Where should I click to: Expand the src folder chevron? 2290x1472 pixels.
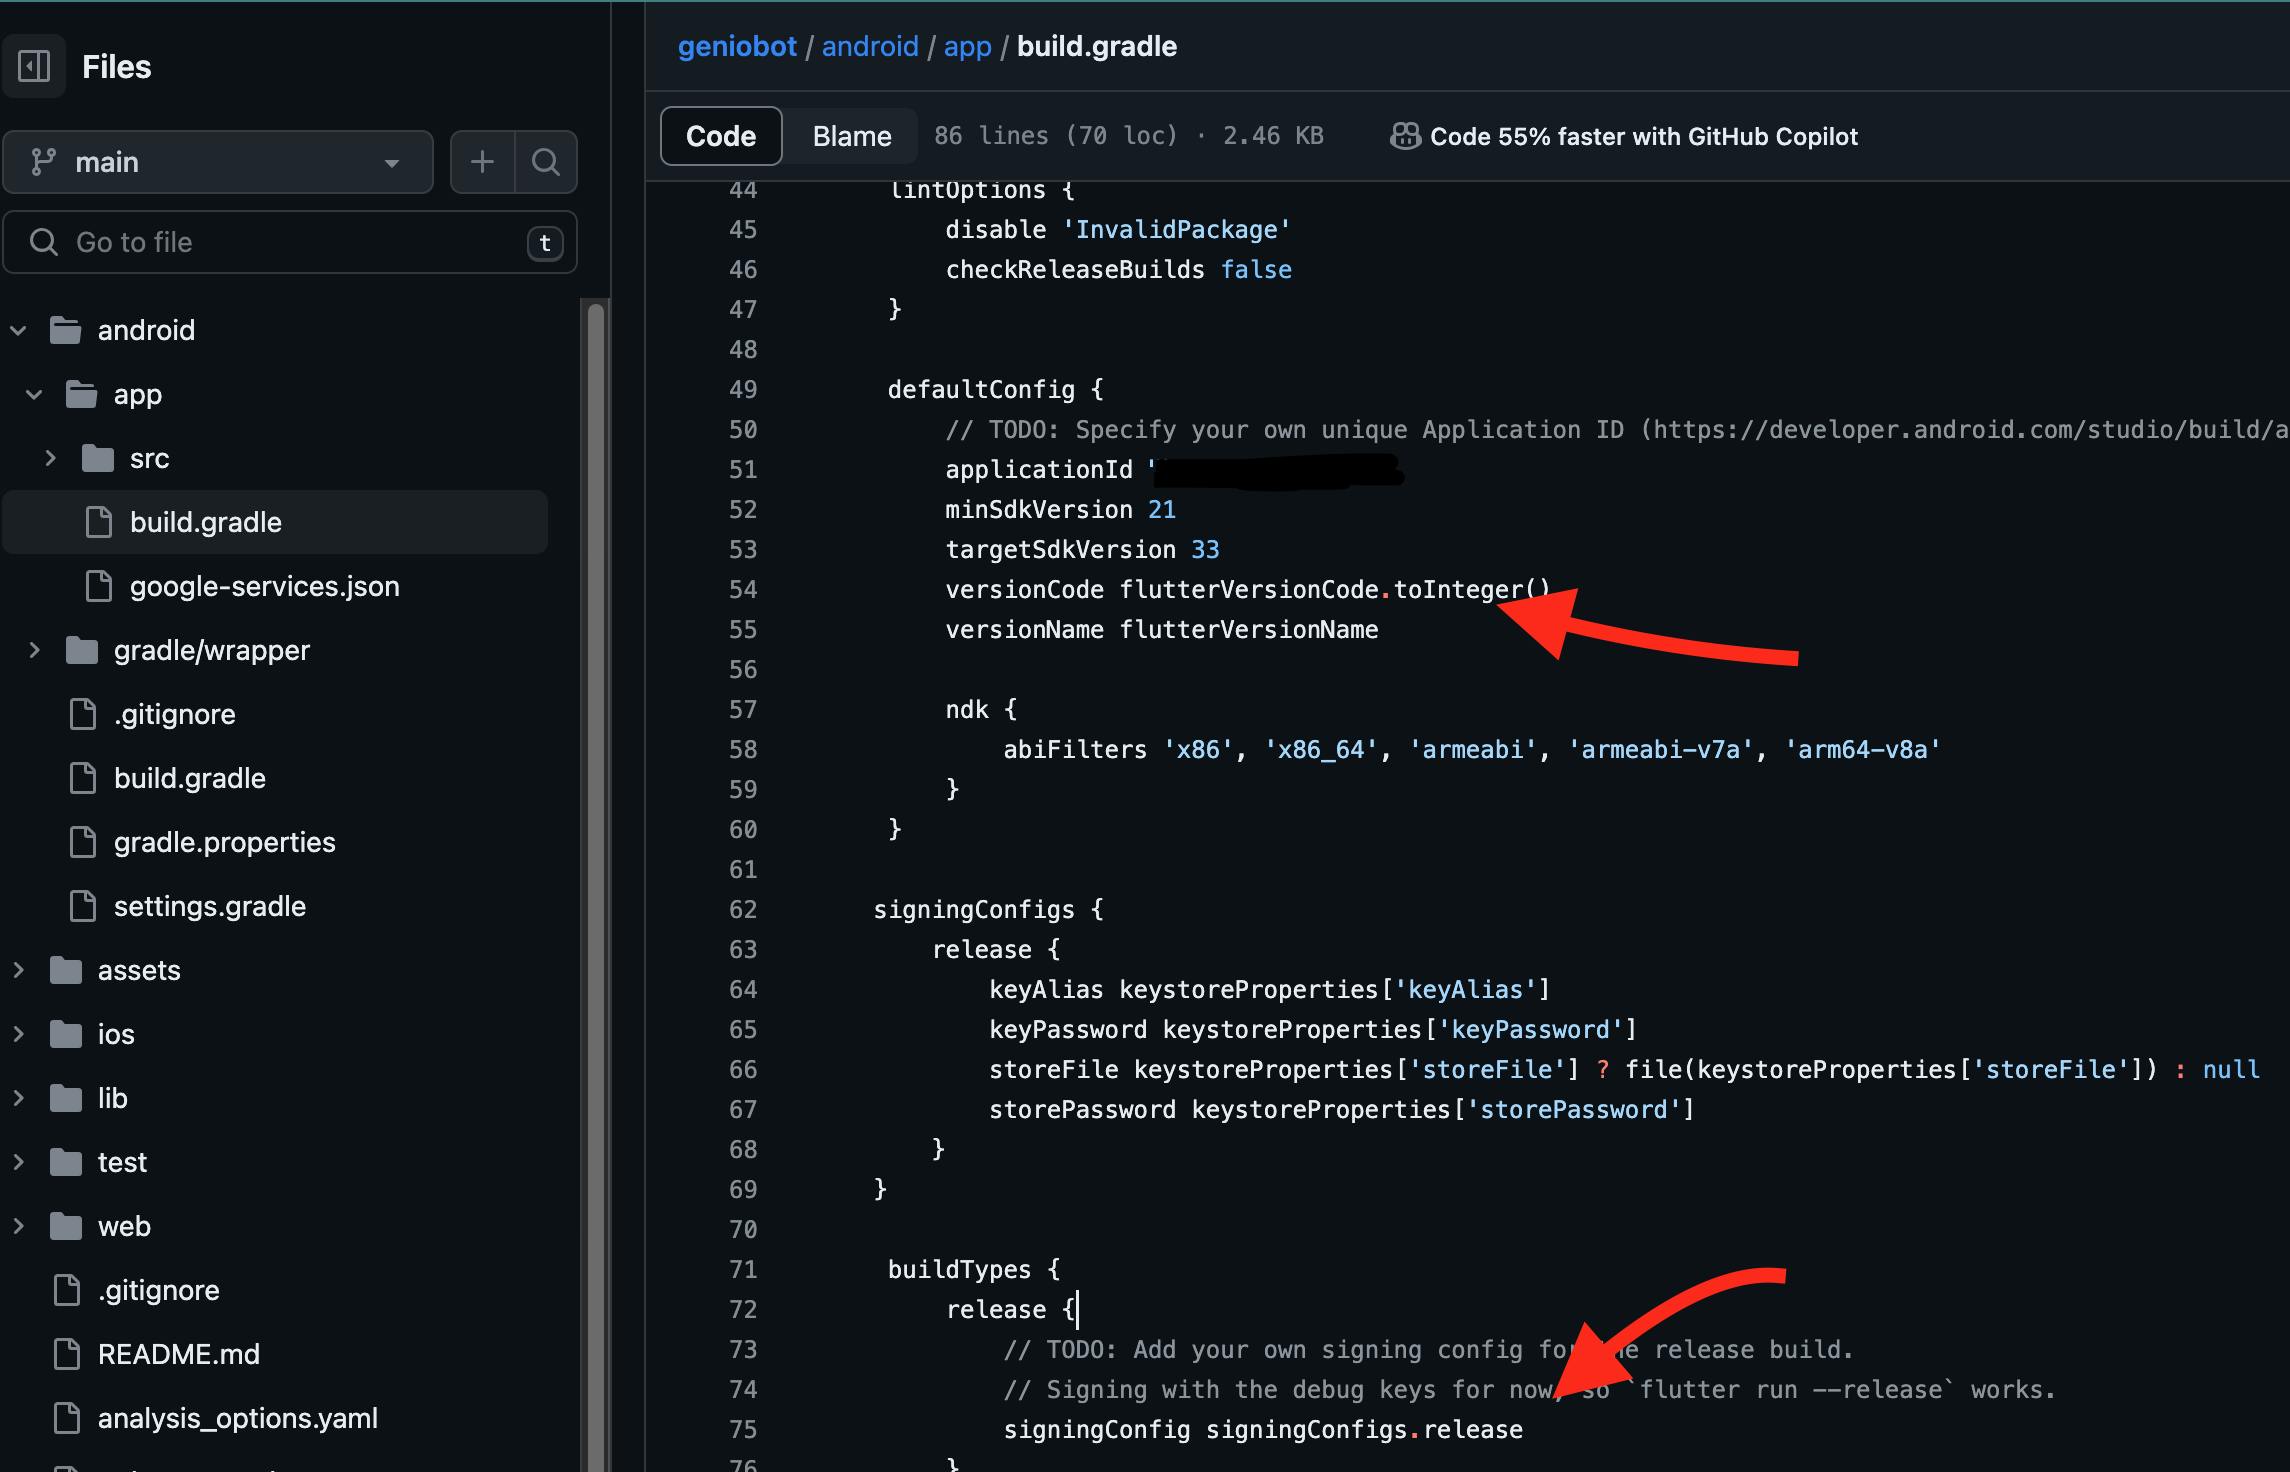50,458
